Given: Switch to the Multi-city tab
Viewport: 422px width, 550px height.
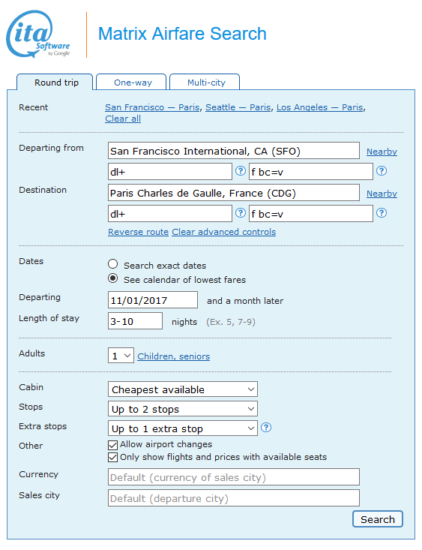Looking at the screenshot, I should point(205,82).
